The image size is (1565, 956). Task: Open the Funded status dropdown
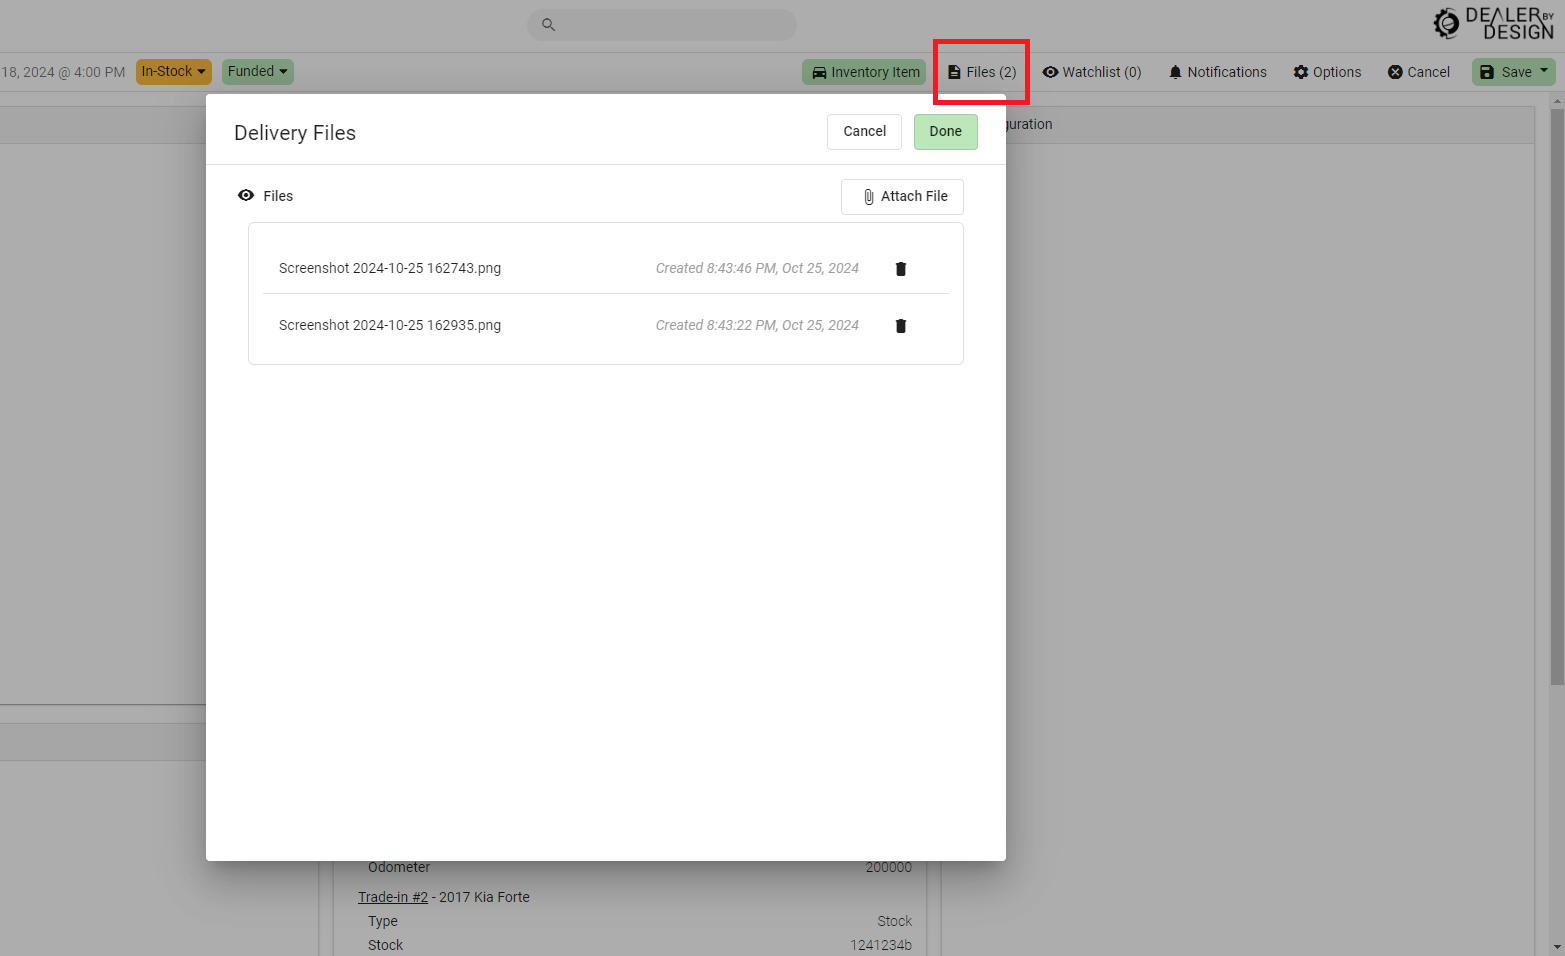258,71
